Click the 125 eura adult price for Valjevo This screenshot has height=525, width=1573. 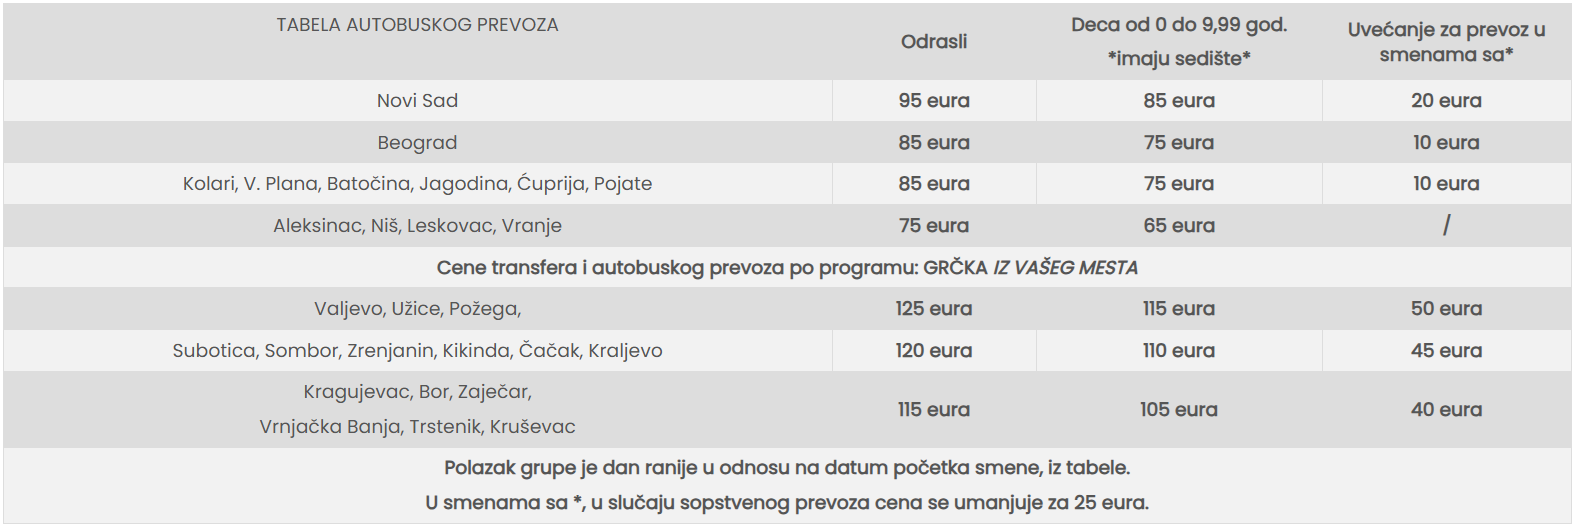click(x=933, y=309)
